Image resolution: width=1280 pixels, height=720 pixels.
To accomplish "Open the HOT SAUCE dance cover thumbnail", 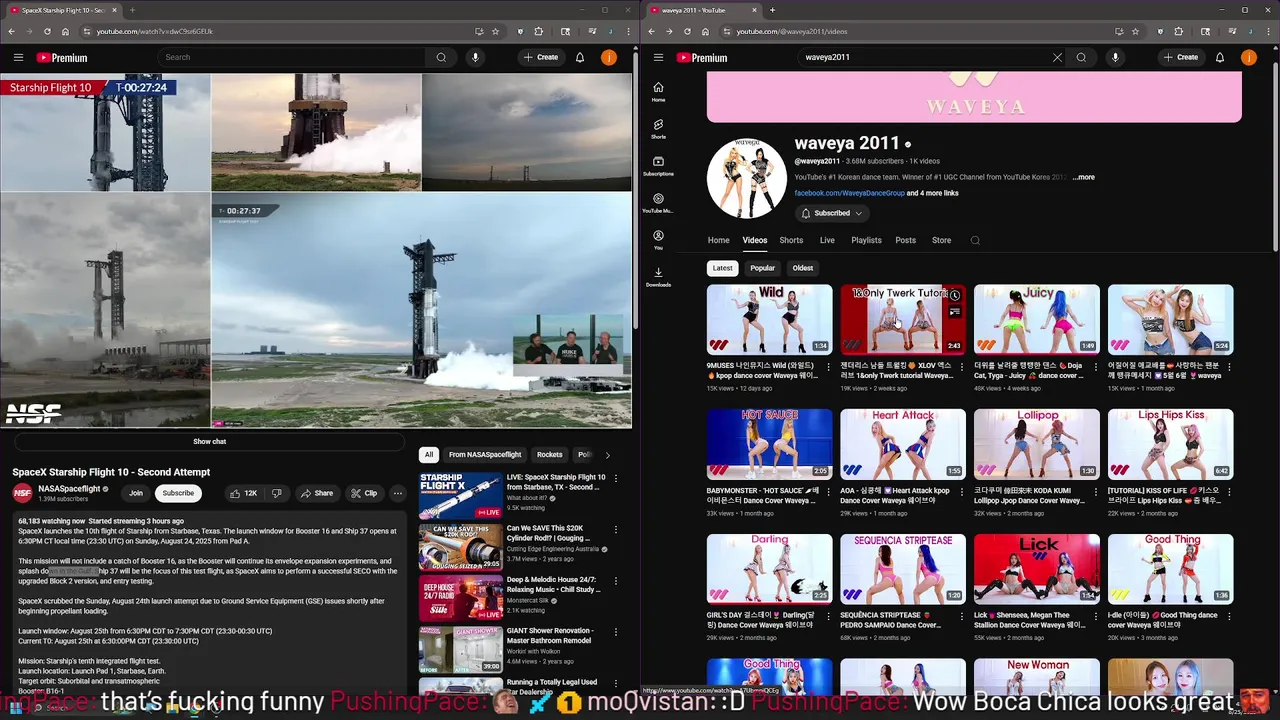I will (769, 444).
